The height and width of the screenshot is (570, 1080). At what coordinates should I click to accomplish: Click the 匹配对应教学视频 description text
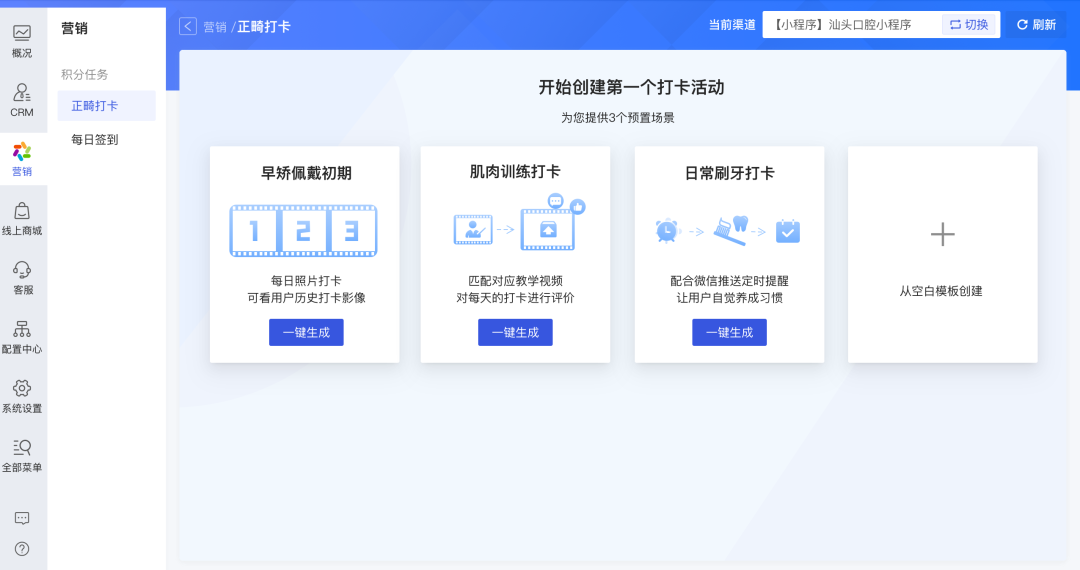tap(515, 281)
